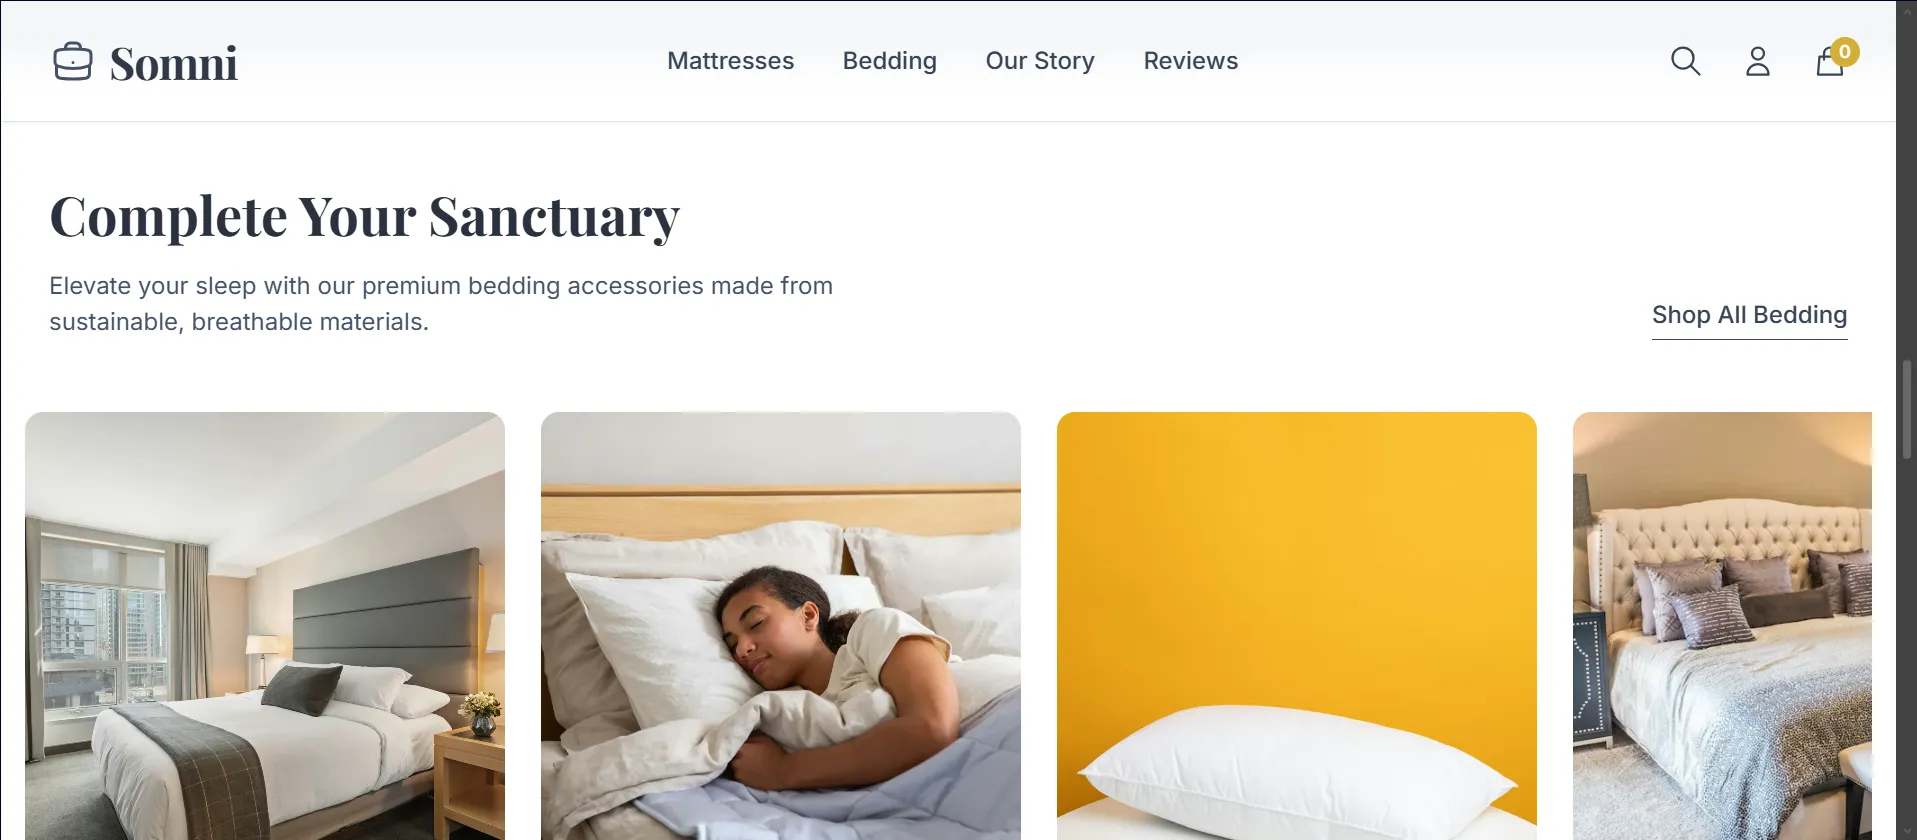Click the Somni logo bed icon

[73, 62]
